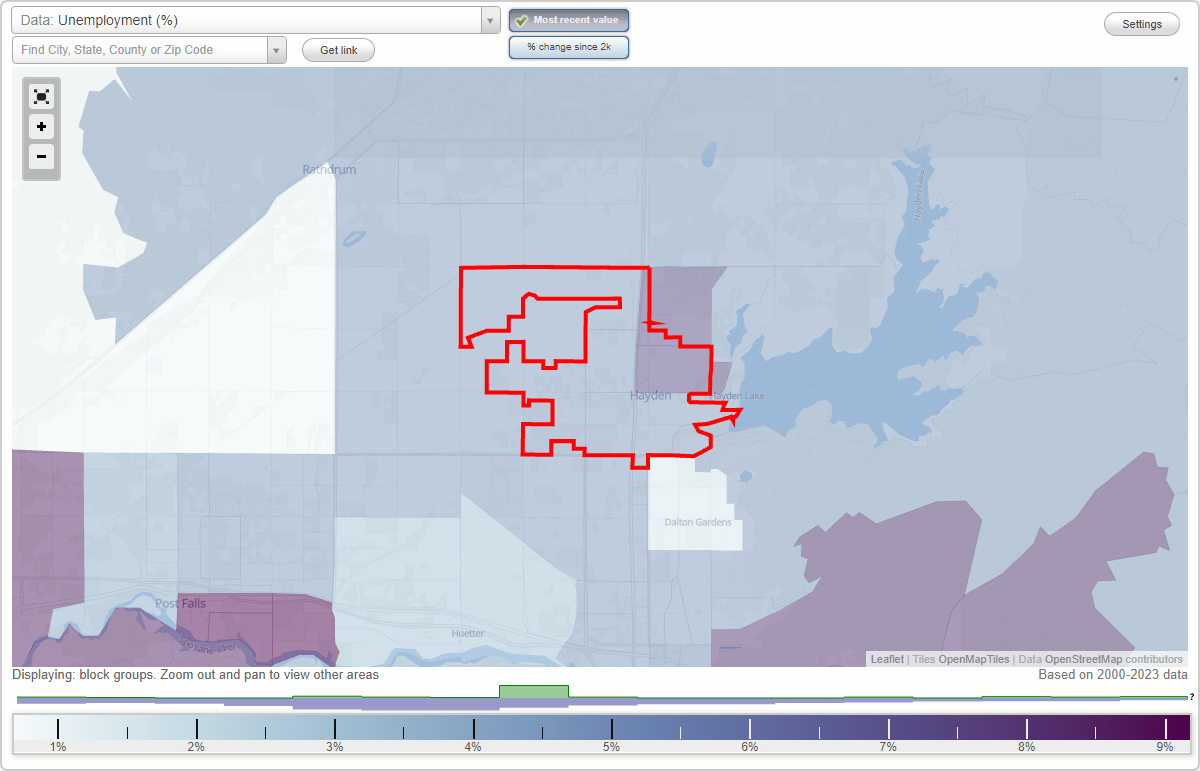Click the histogram help question mark
The height and width of the screenshot is (771, 1200).
tap(1192, 696)
